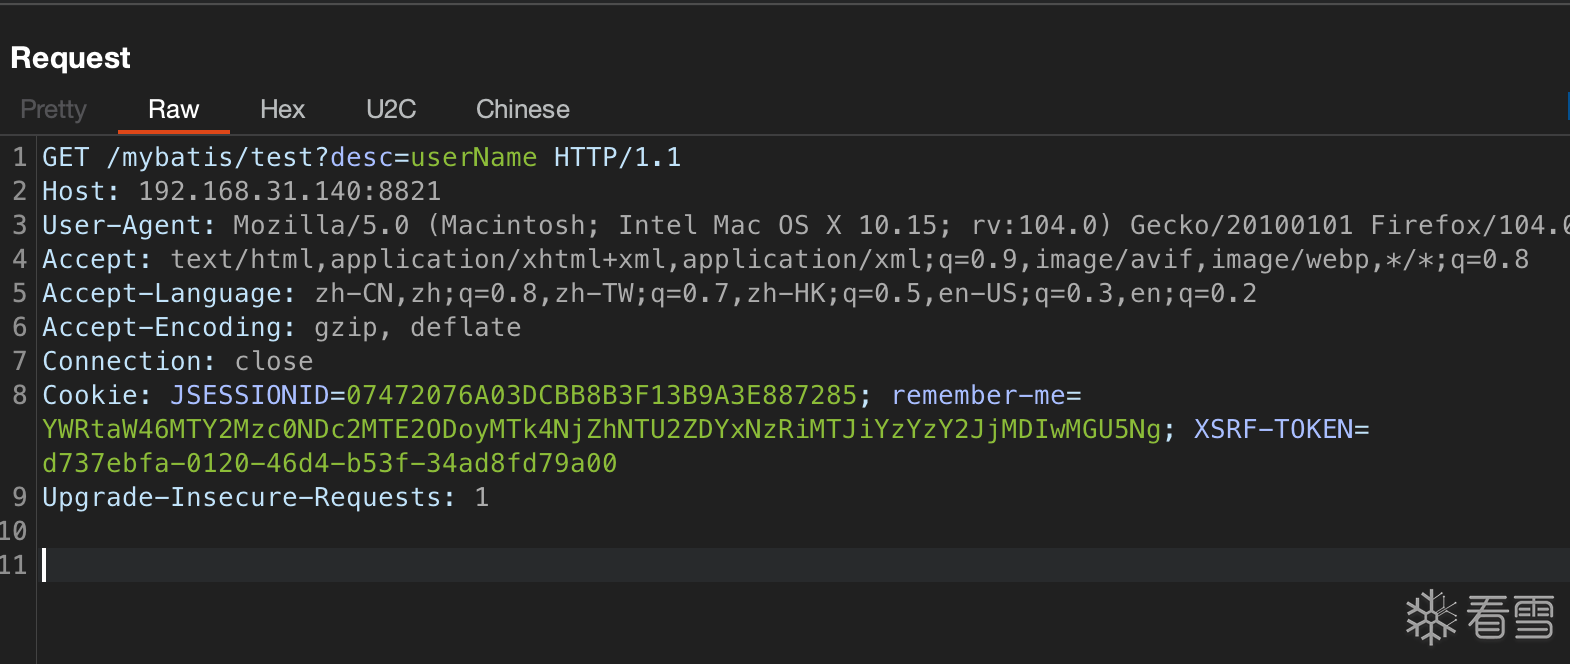Click the JSESSIONID cookie value
The height and width of the screenshot is (664, 1570).
coord(601,396)
